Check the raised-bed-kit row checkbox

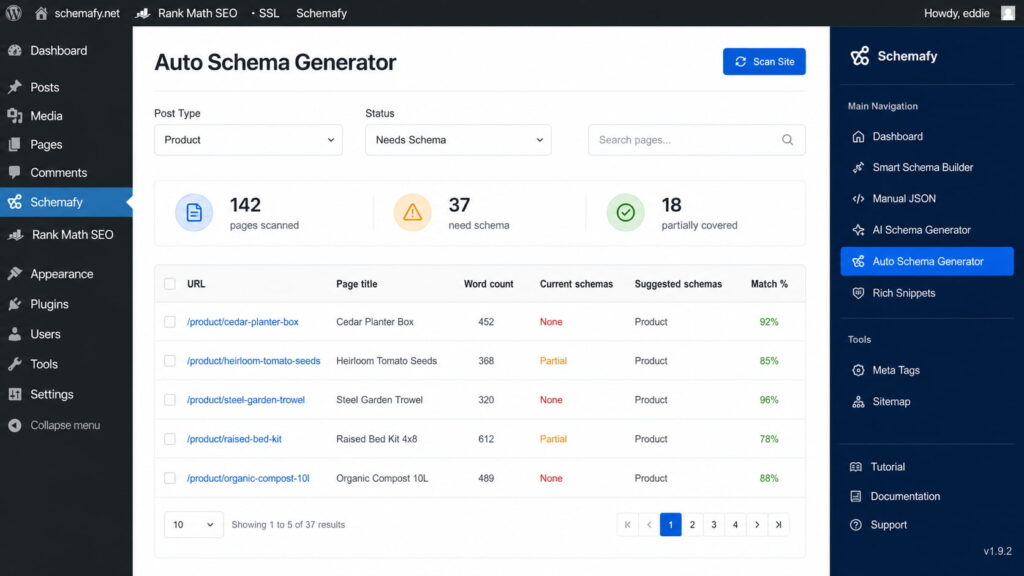pyautogui.click(x=170, y=439)
